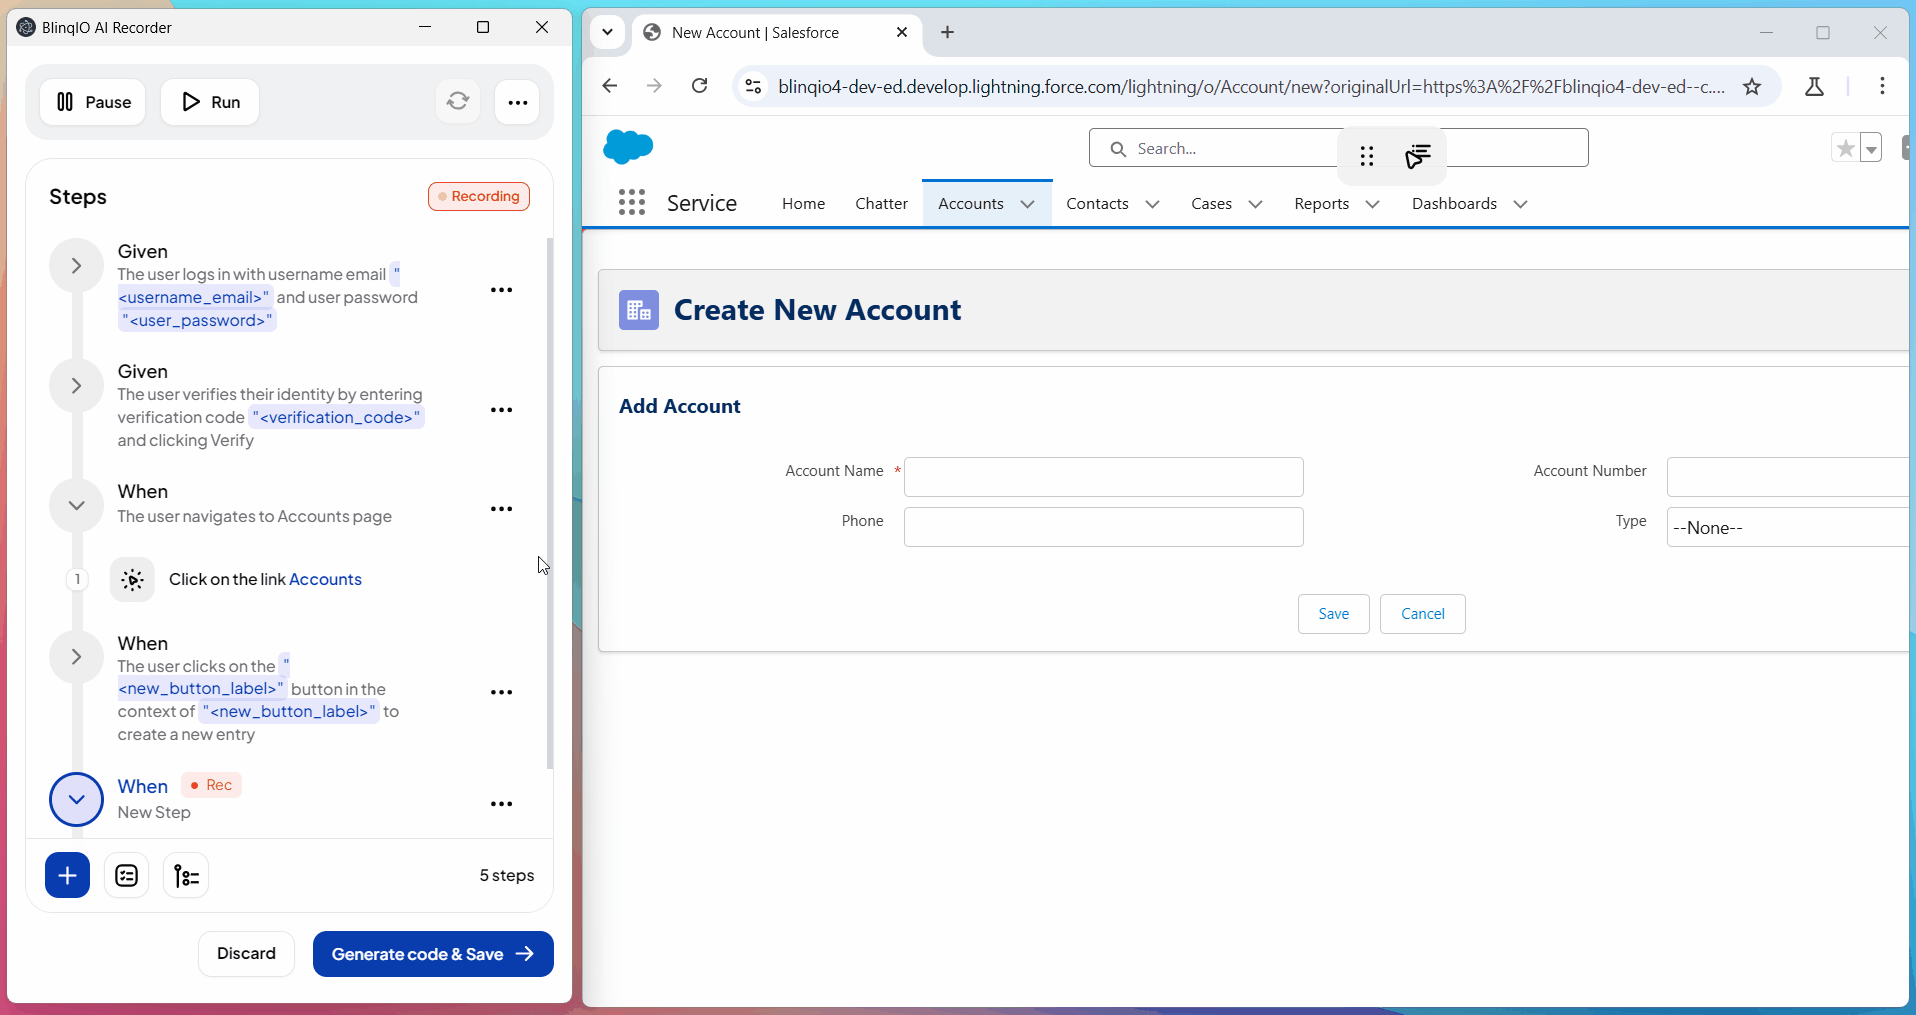Open the Salesforce App Launcher grid icon

632,203
